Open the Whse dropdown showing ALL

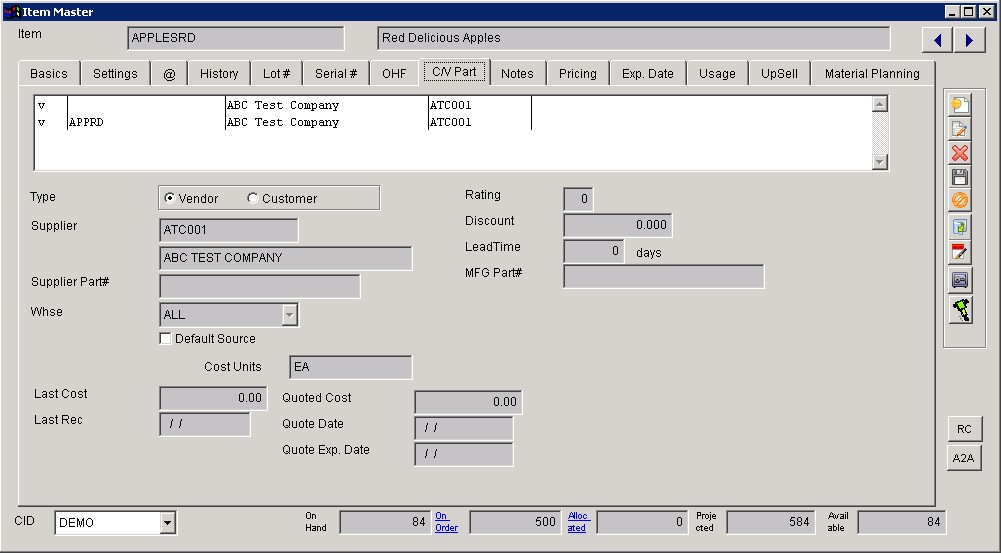click(x=289, y=315)
